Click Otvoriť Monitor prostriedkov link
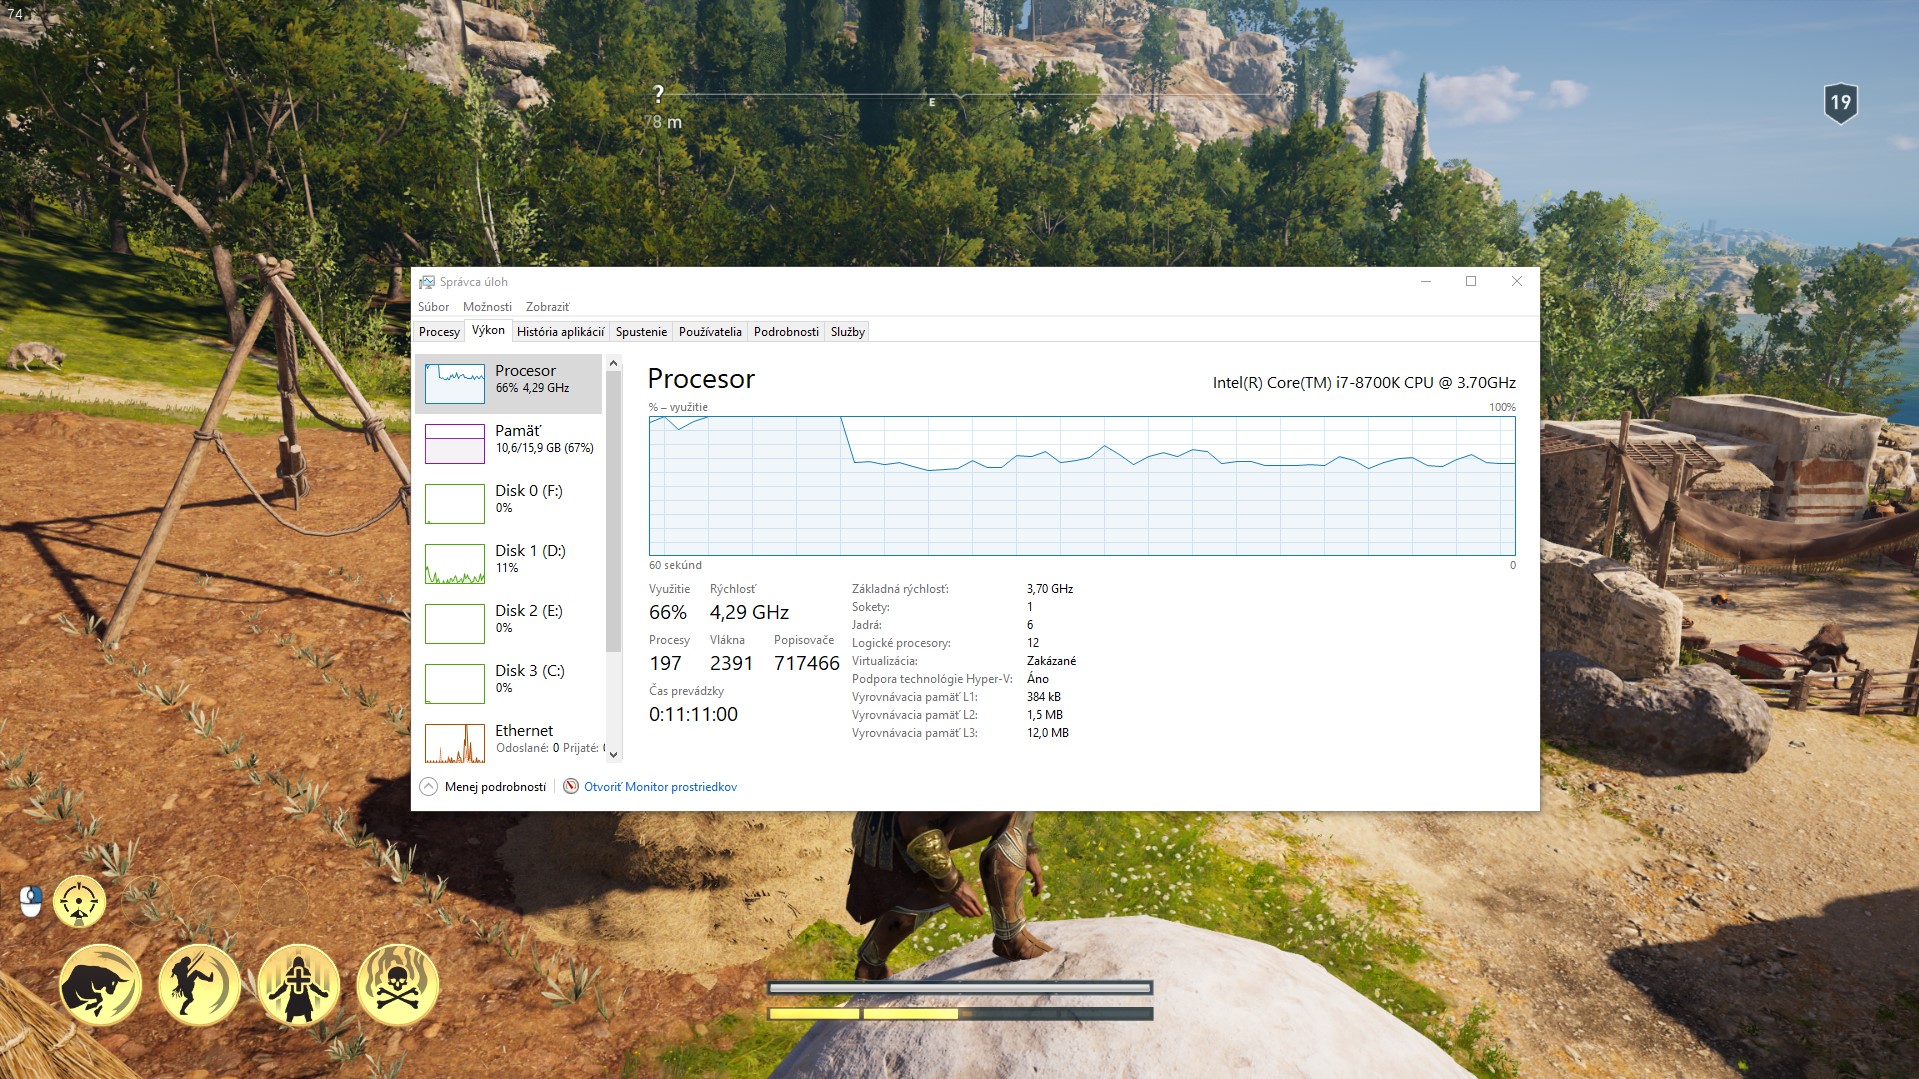This screenshot has height=1079, width=1919. coord(660,787)
